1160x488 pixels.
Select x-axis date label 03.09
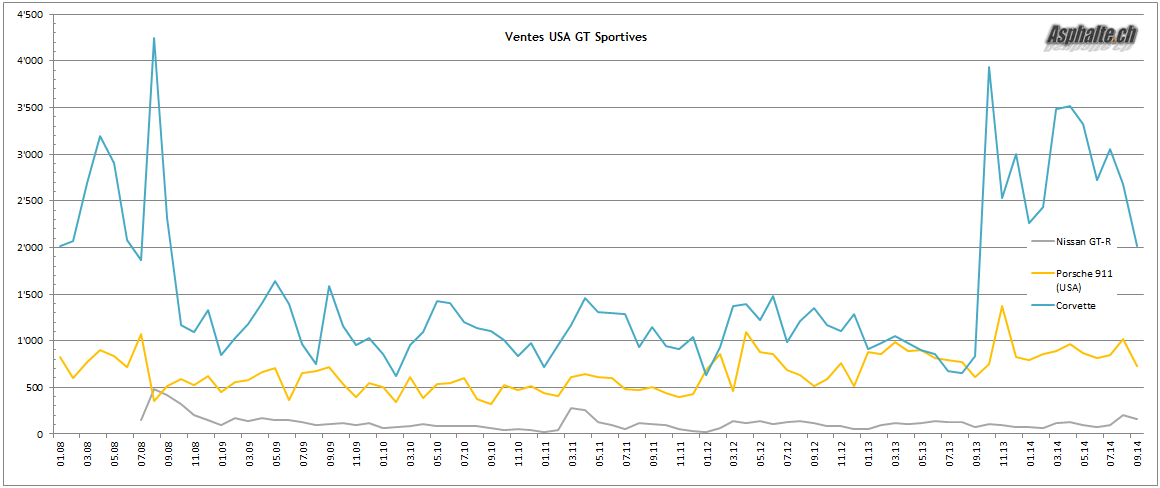click(249, 453)
